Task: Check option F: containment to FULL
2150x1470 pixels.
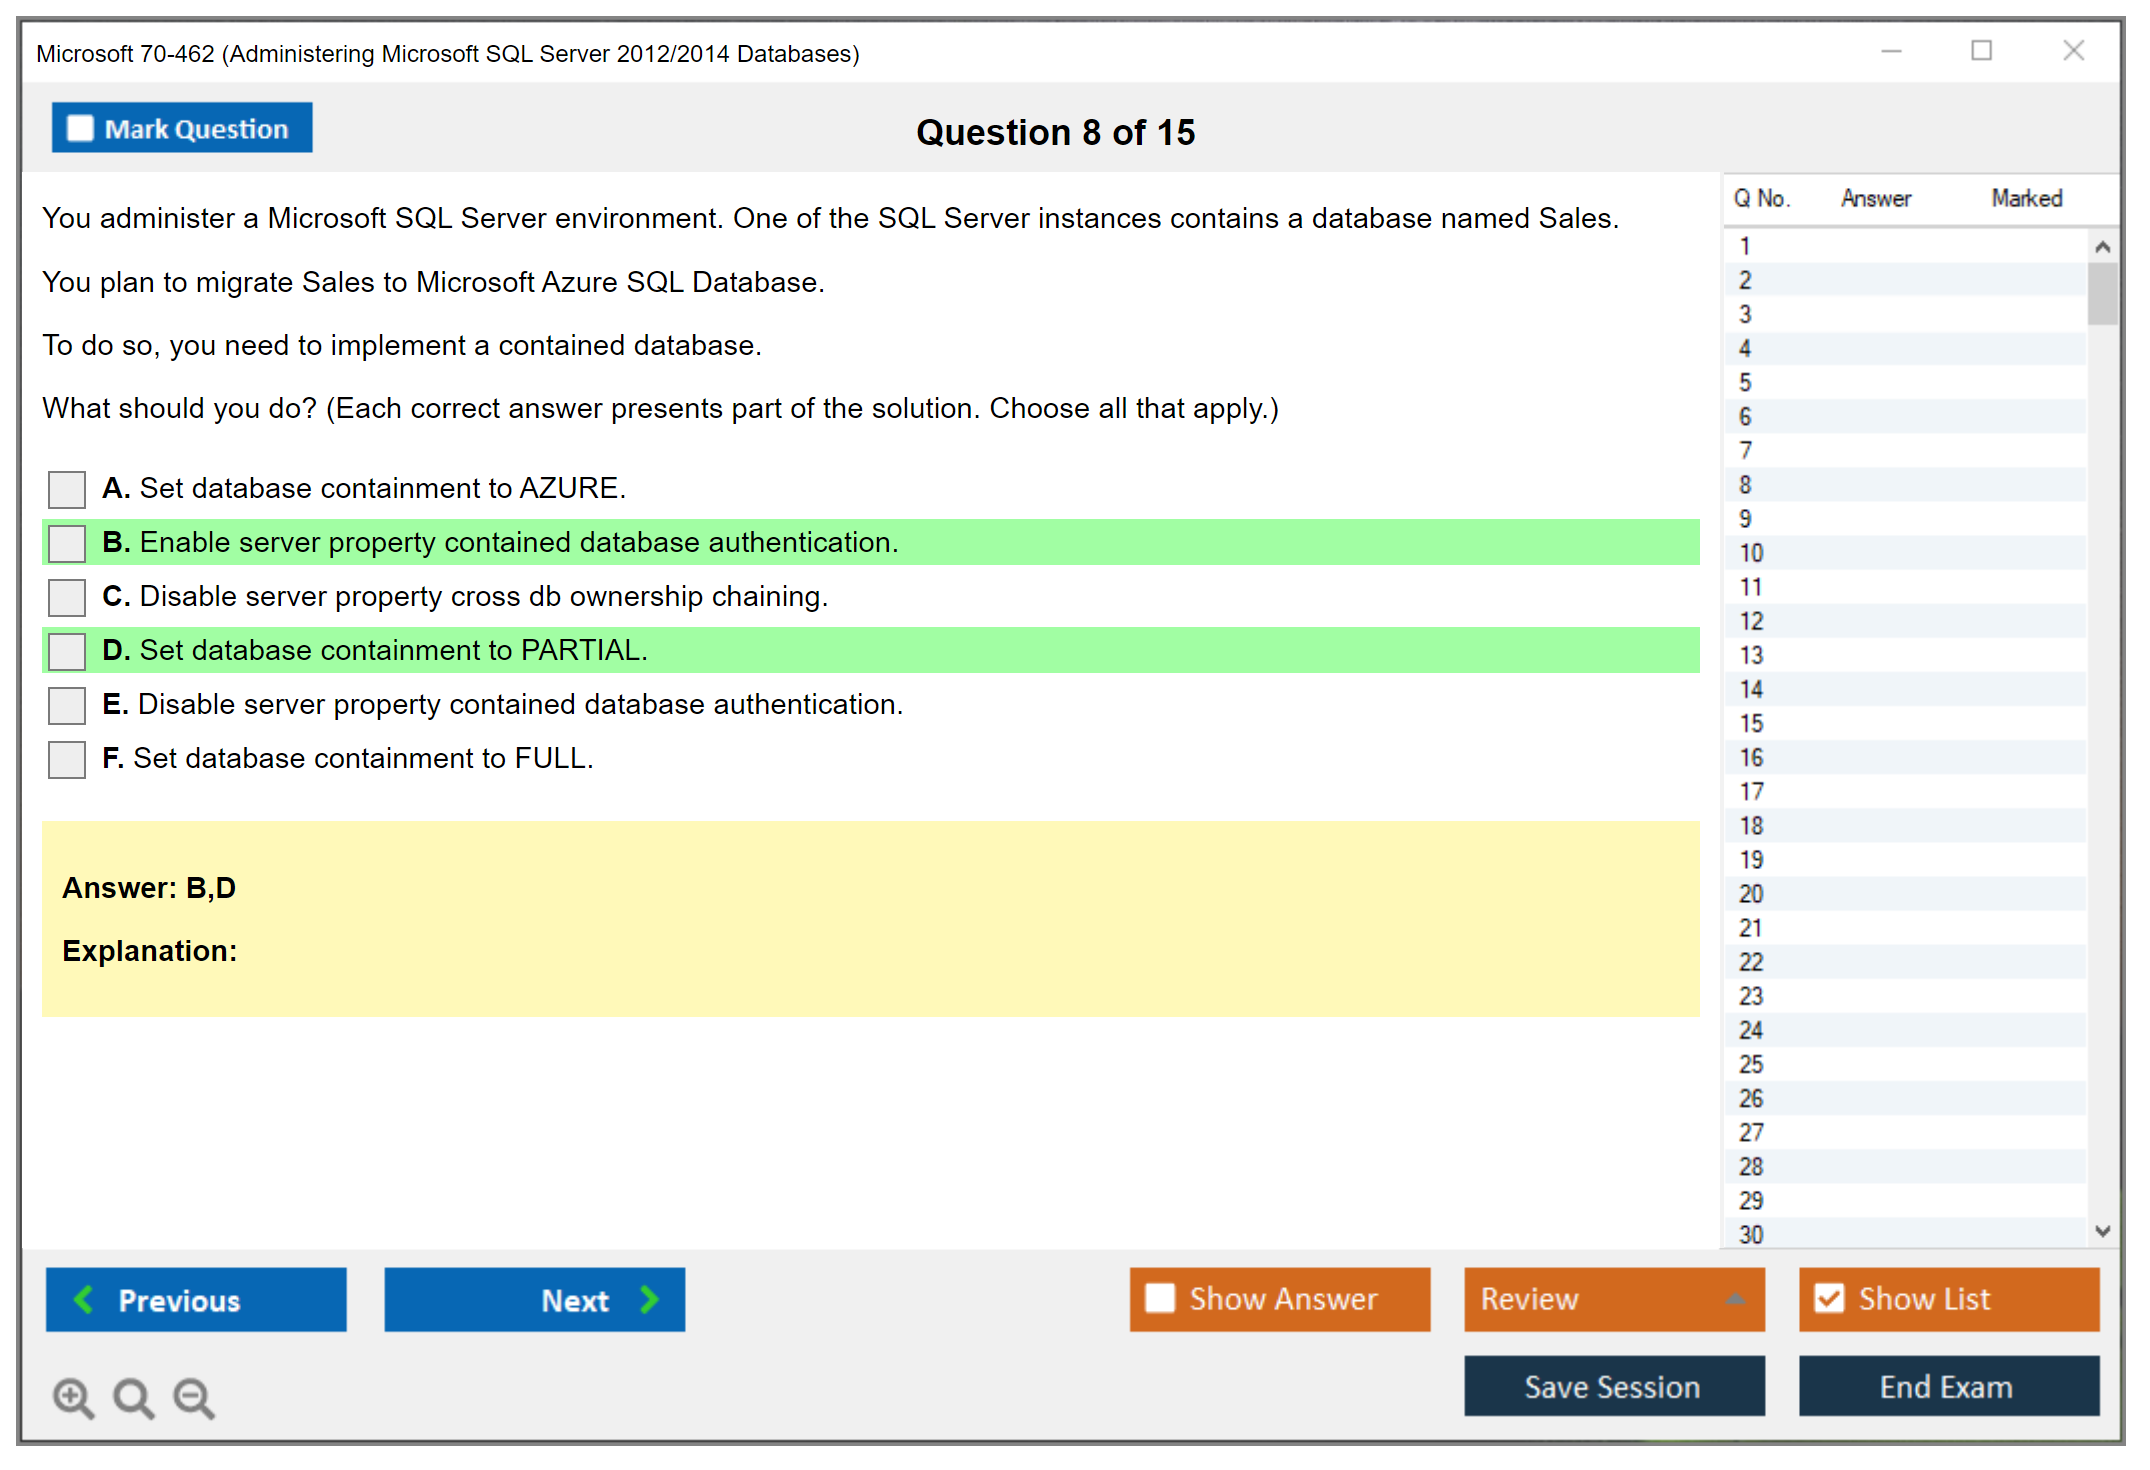Action: [67, 759]
